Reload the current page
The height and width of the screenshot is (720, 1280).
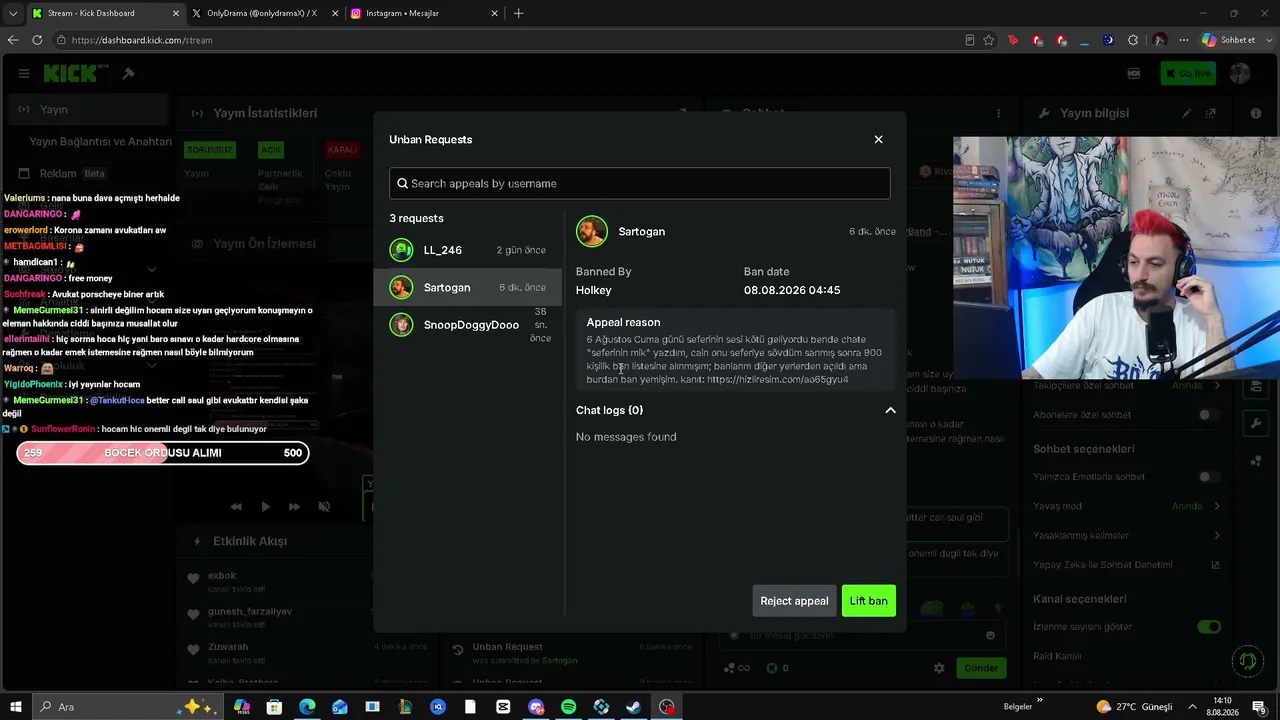(37, 40)
